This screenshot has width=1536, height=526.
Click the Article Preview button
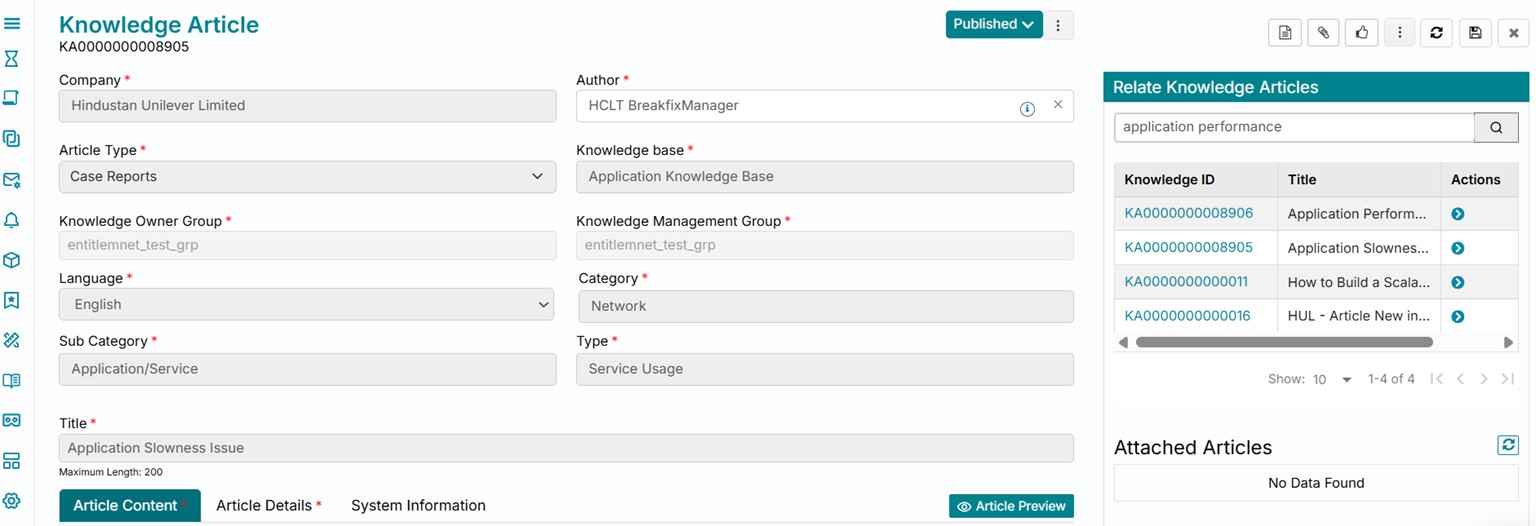pos(1011,506)
